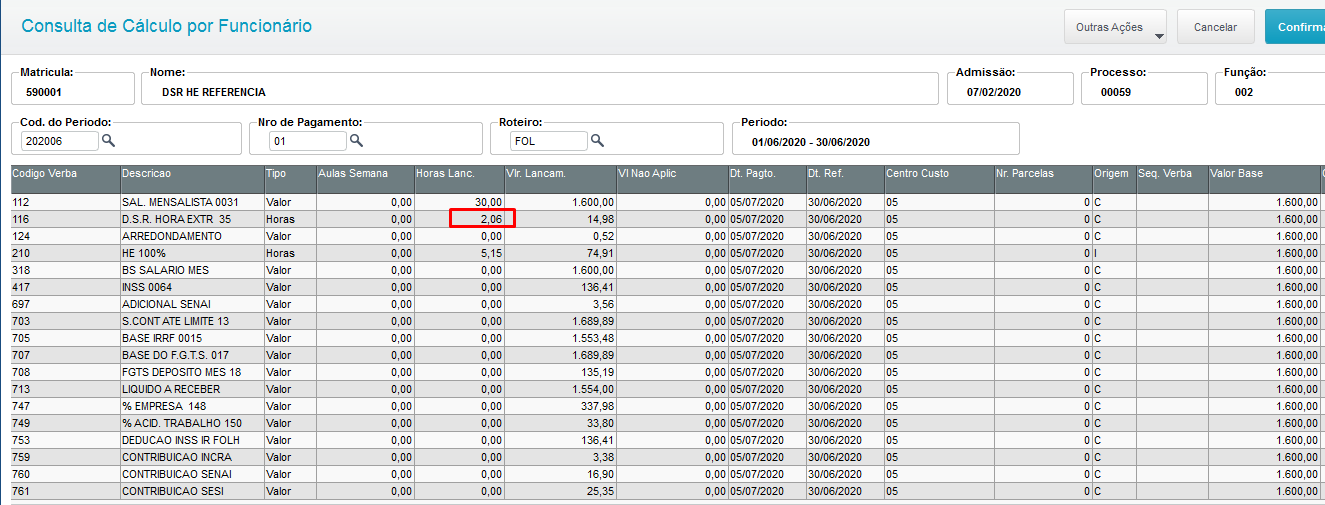1325x505 pixels.
Task: Select the INSS 0064 row
Action: pyautogui.click(x=668, y=287)
